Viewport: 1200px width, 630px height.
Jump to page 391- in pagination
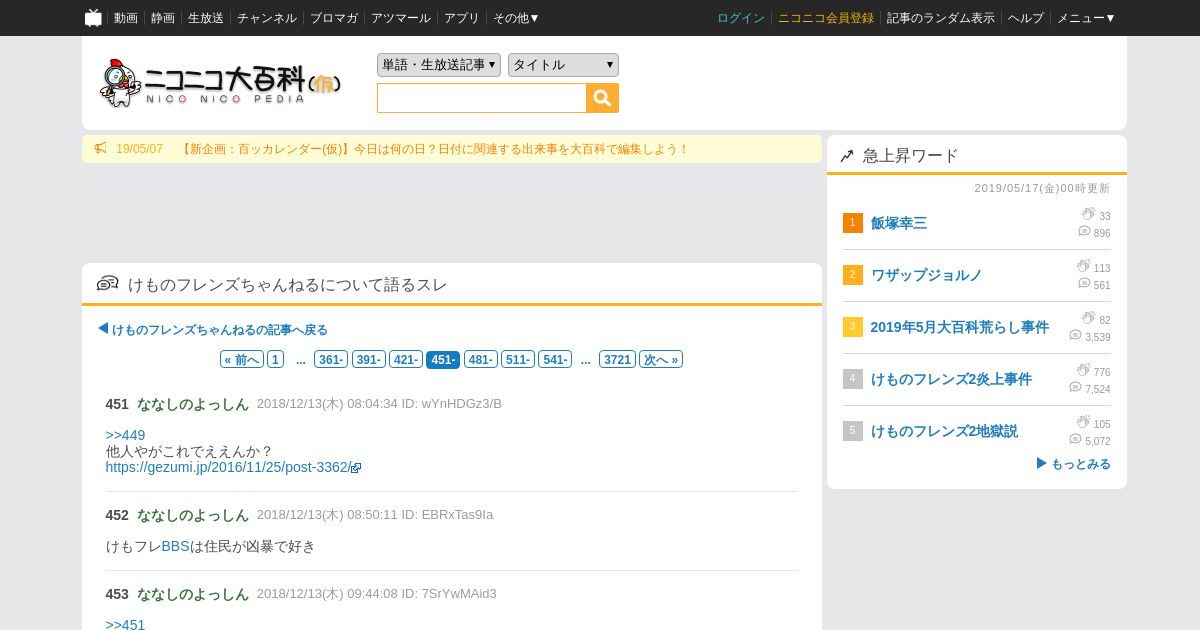pos(368,359)
